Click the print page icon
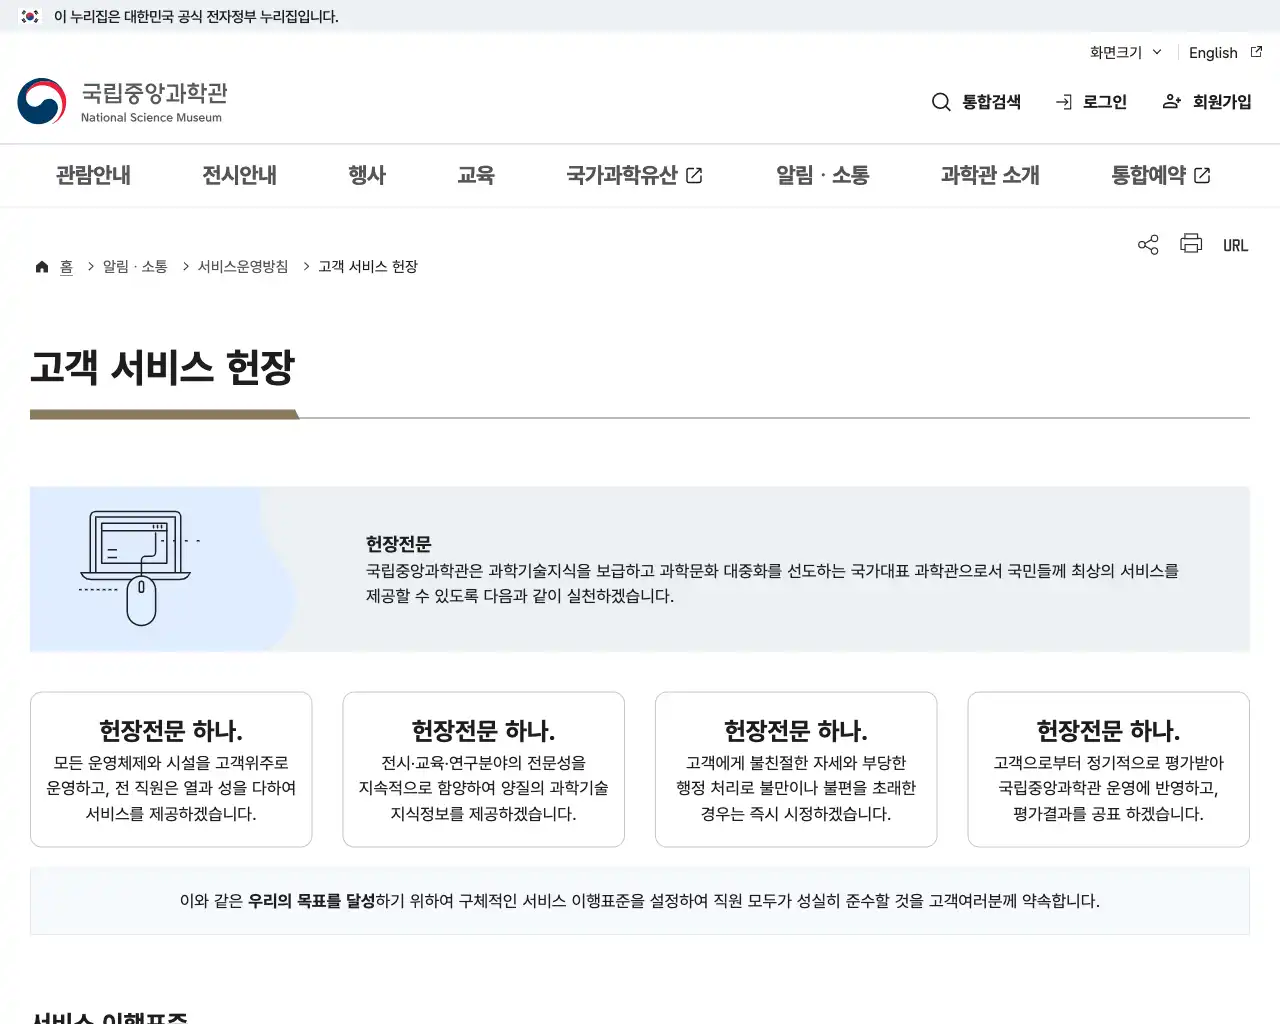1280x1024 pixels. [1190, 244]
